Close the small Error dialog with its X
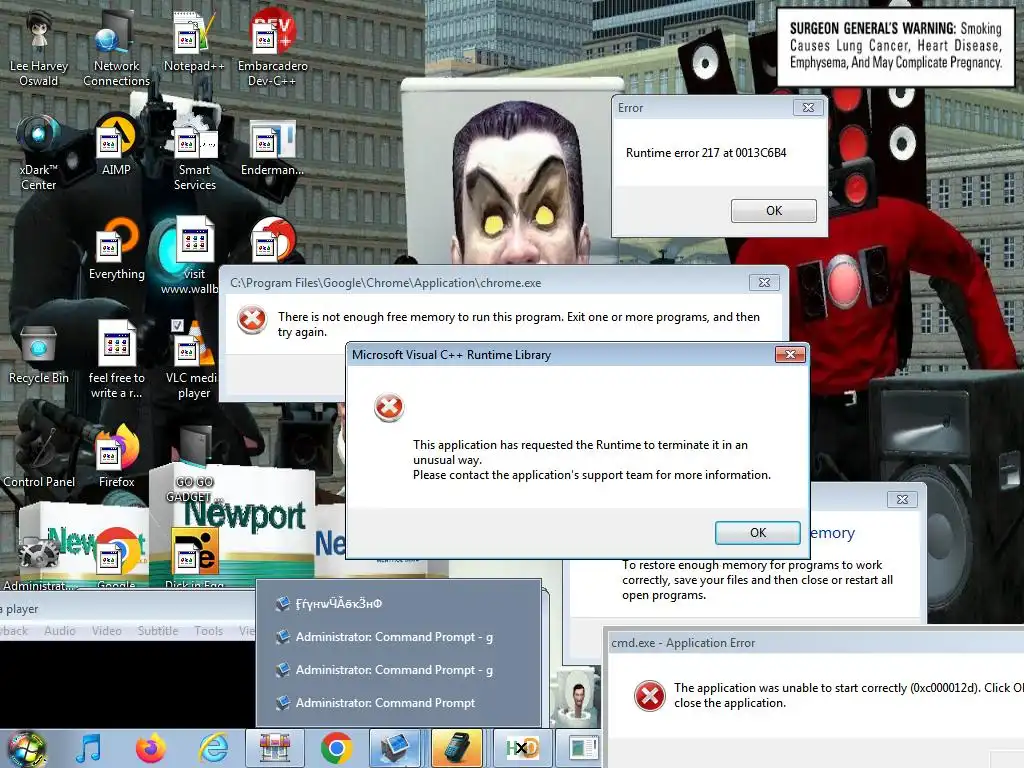 [x=808, y=108]
